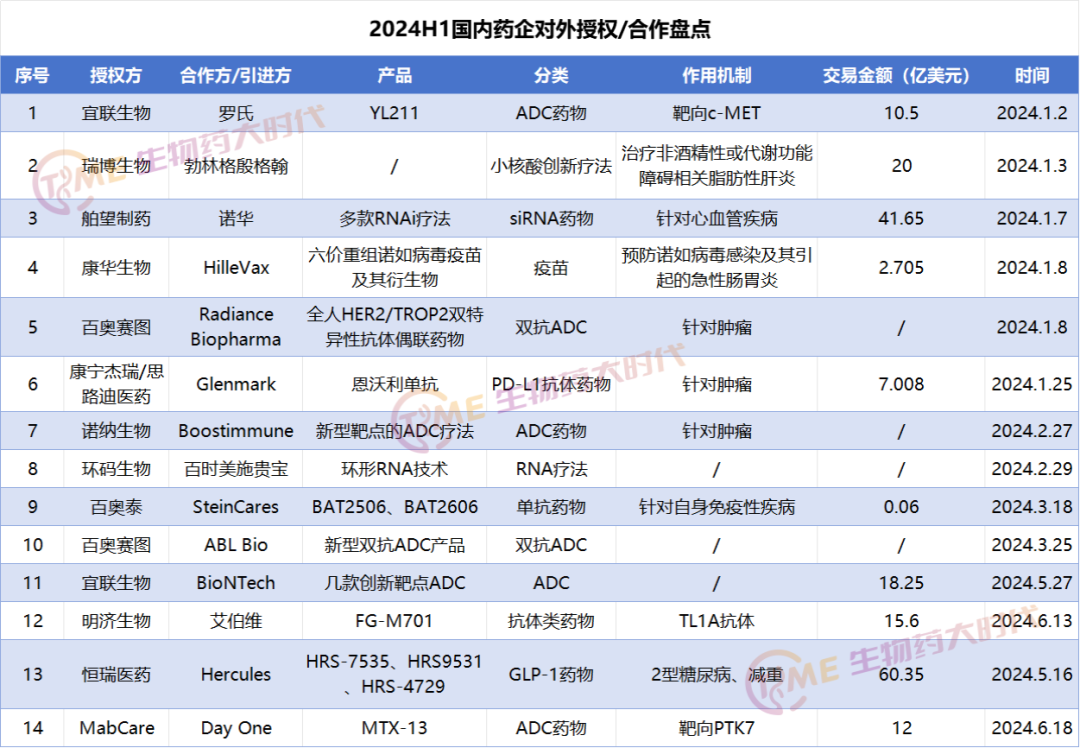Click the '作用机制' column header

716,75
